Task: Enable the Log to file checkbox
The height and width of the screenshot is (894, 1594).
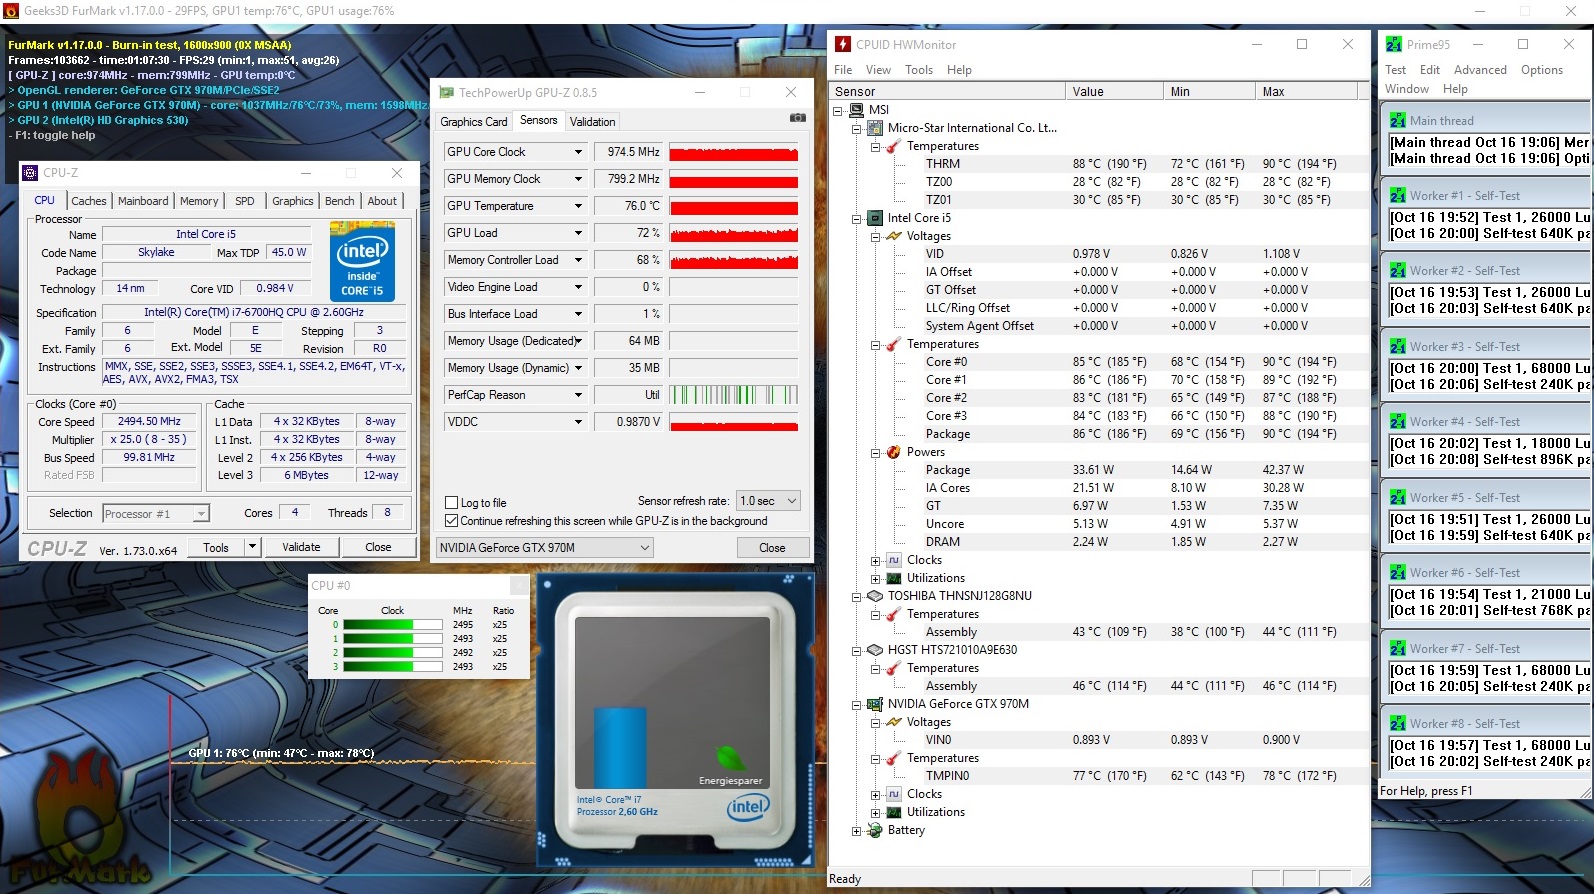Action: (x=451, y=503)
